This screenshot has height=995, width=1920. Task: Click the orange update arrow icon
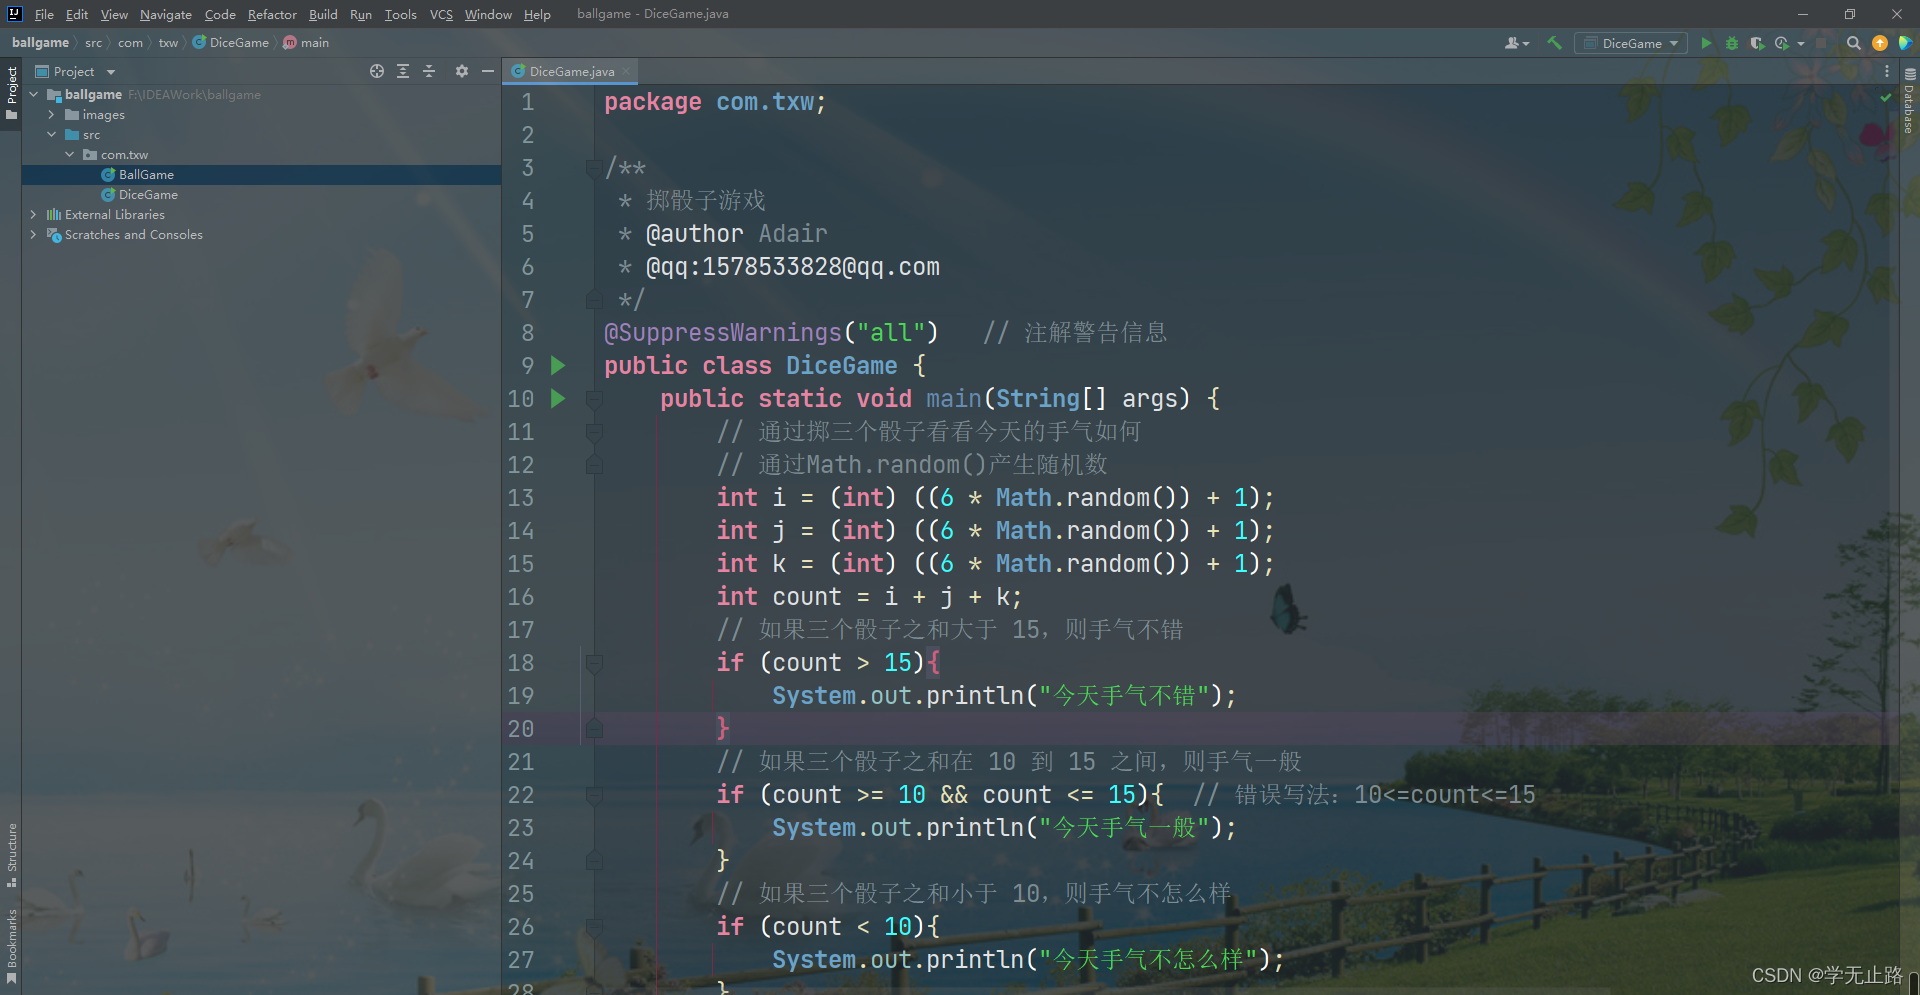1880,43
